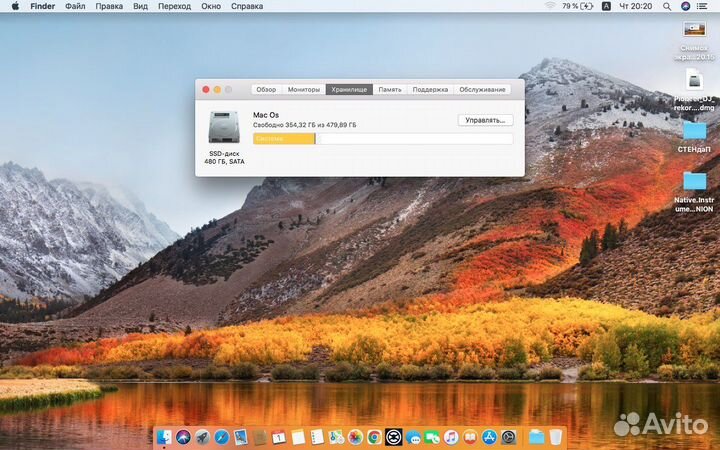Image resolution: width=720 pixels, height=450 pixels.
Task: Switch to the Обзор tab
Action: click(266, 89)
